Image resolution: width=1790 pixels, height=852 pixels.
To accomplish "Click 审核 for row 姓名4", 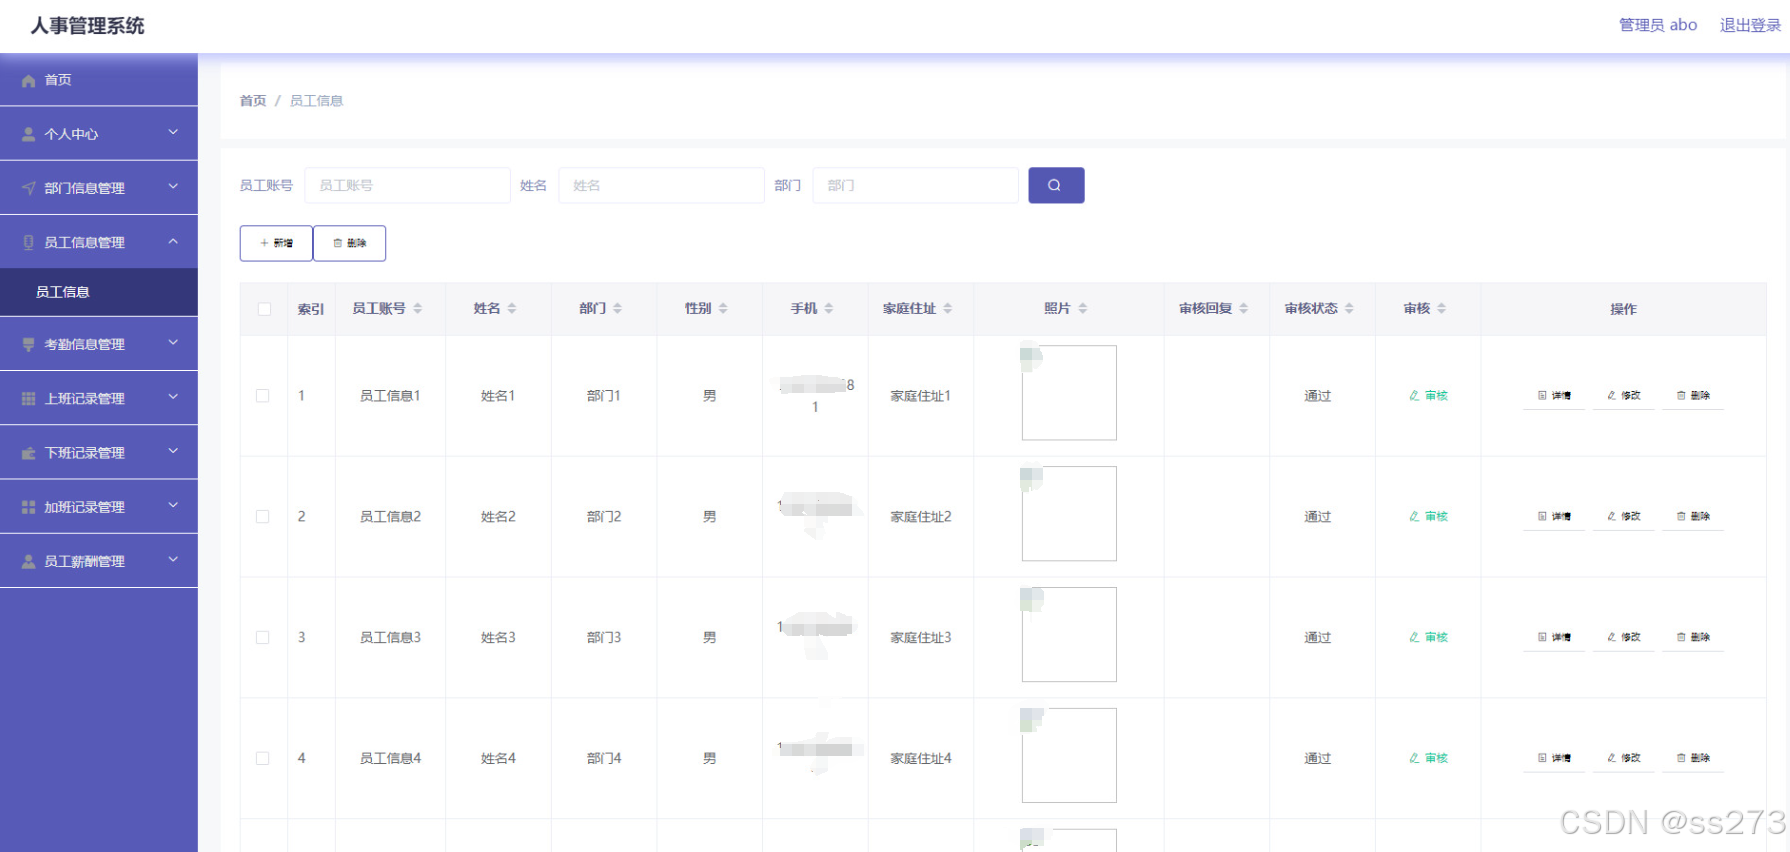I will [1428, 758].
